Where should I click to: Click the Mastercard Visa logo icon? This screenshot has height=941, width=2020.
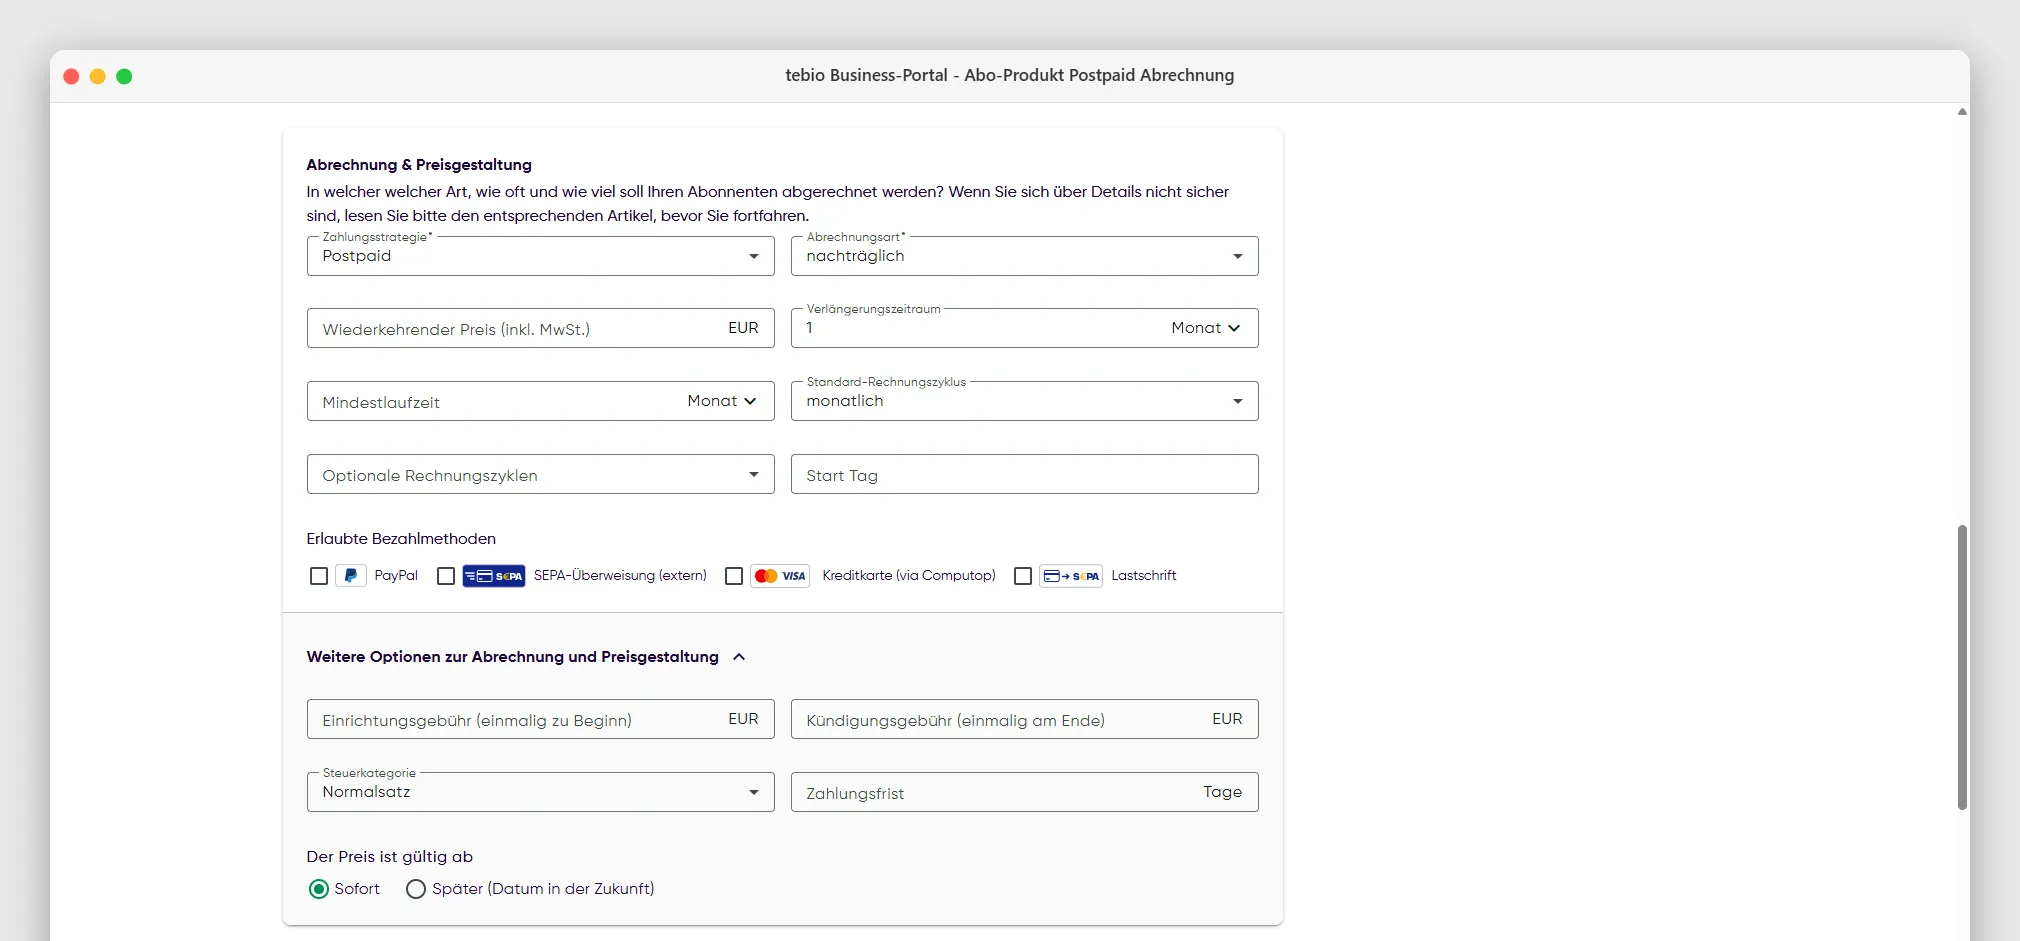click(780, 576)
